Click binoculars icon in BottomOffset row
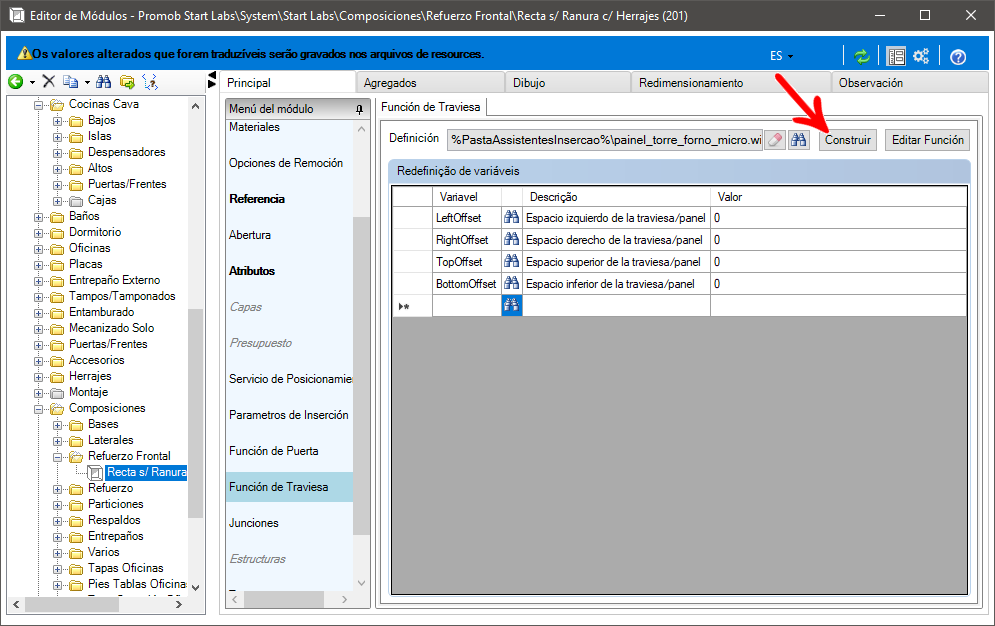Screen dimensions: 995x626 coord(511,284)
